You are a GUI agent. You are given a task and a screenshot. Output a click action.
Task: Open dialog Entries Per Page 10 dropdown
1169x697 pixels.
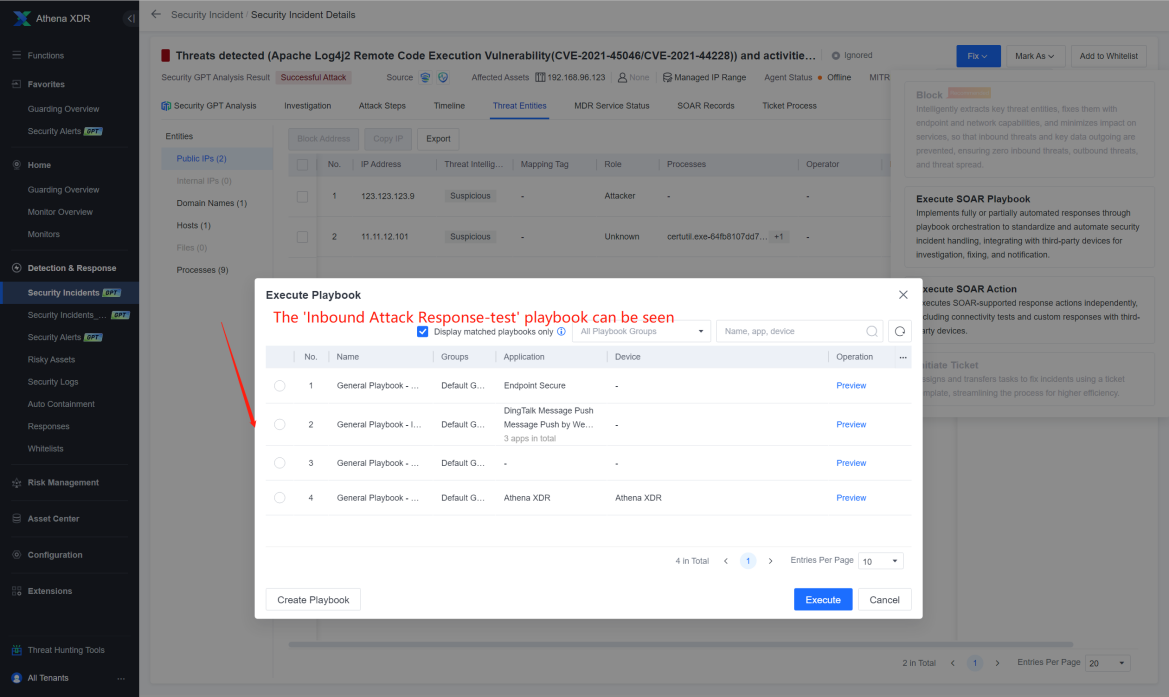(x=880, y=561)
